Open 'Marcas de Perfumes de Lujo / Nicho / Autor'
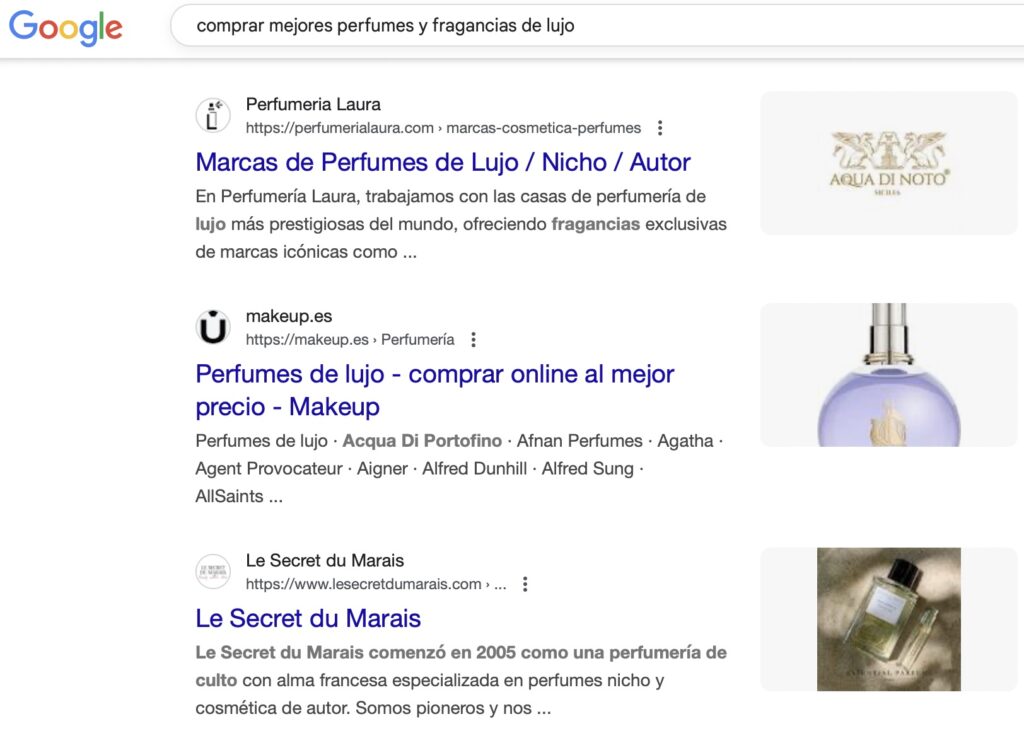1024x736 pixels. pyautogui.click(x=443, y=162)
